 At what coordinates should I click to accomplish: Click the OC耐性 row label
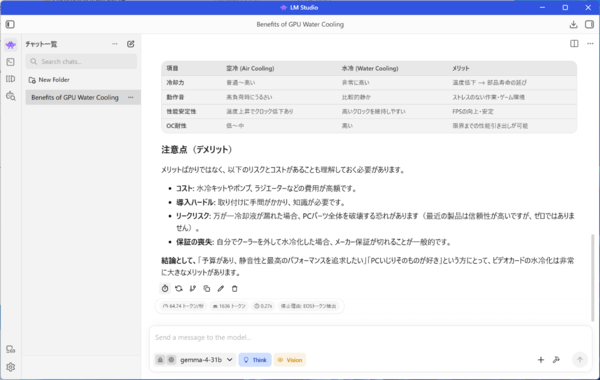click(x=176, y=126)
